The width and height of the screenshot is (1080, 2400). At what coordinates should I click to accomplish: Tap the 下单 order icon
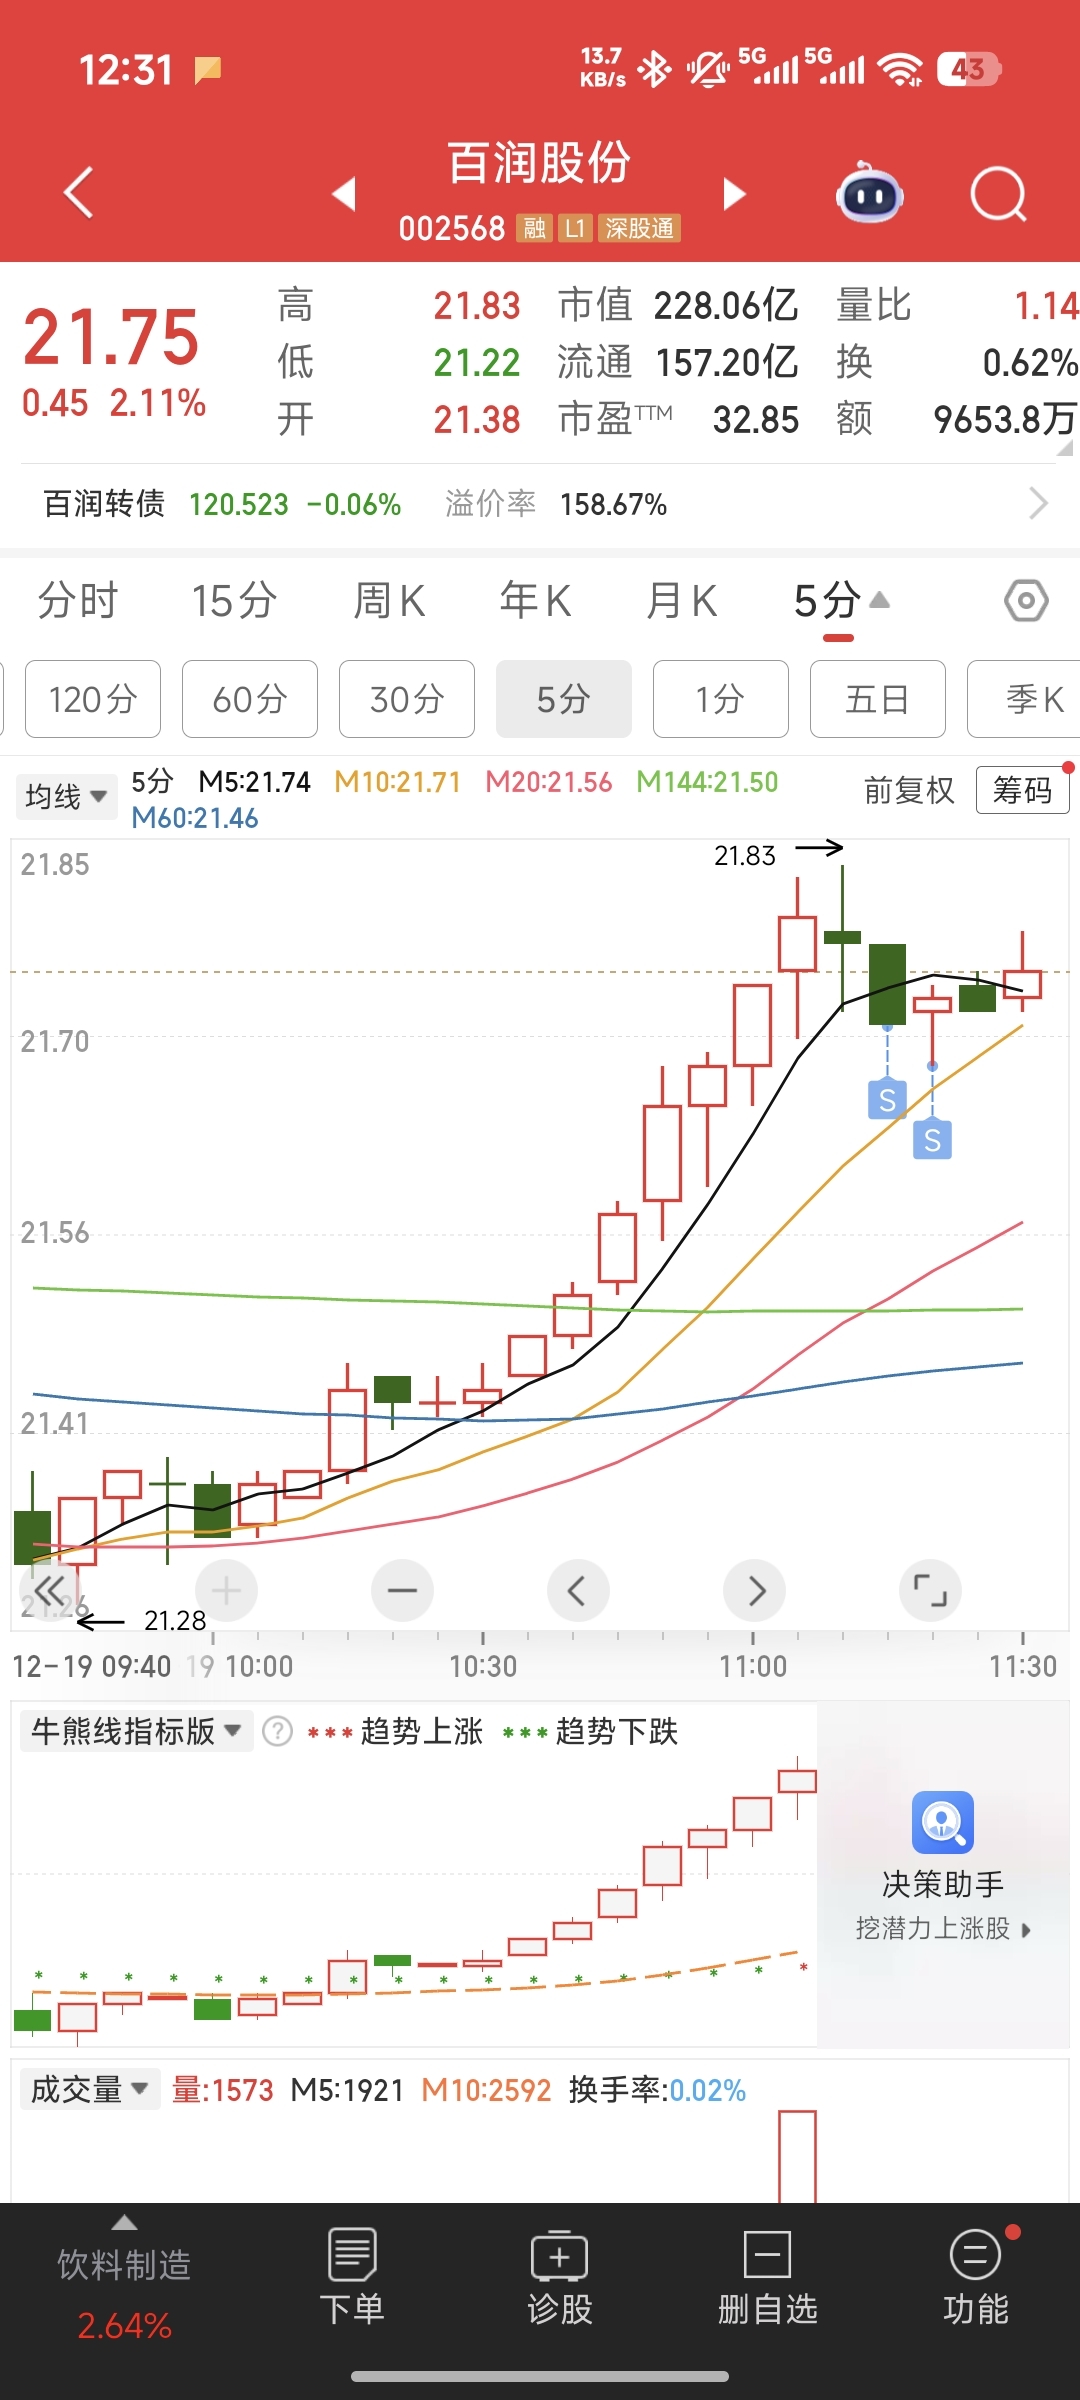(x=352, y=2254)
